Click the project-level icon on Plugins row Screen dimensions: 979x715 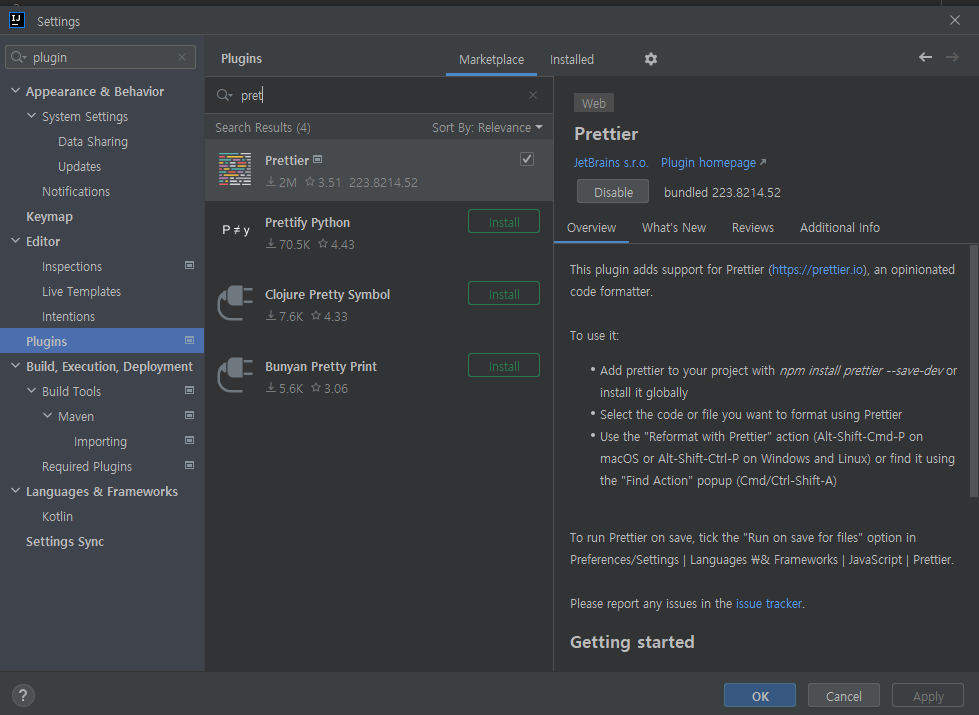click(x=189, y=340)
